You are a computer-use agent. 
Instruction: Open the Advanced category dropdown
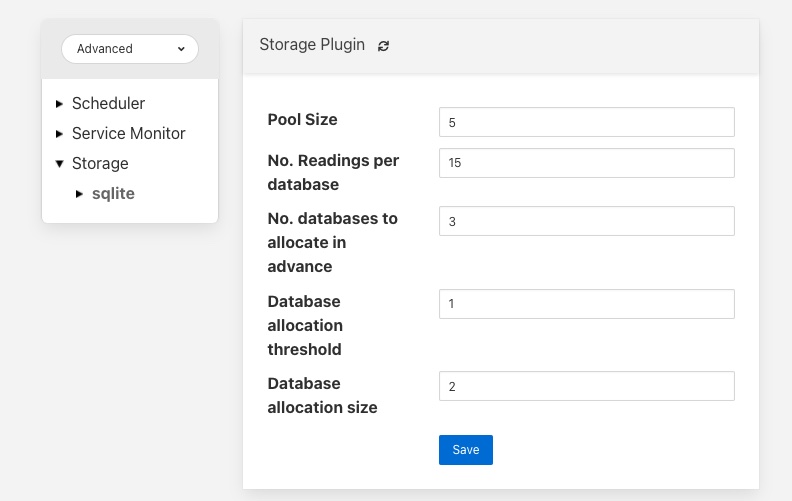[130, 48]
